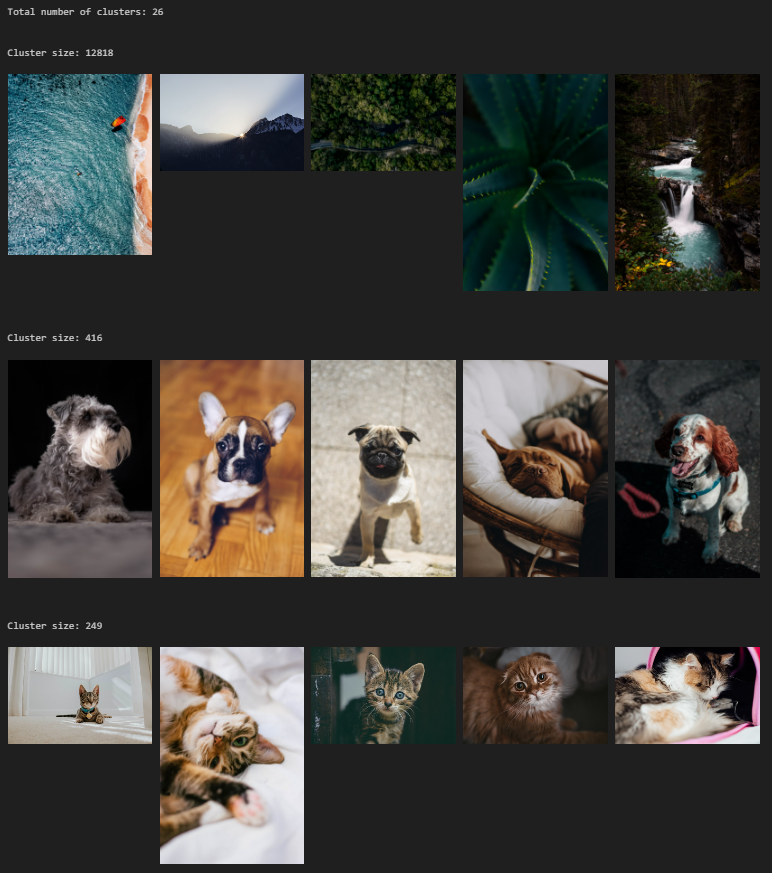
Task: Click the "Cluster size: 416" heading
Action: [x=55, y=338]
